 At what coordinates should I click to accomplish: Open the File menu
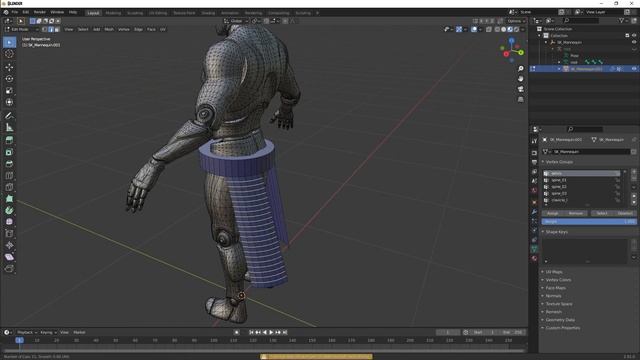[x=15, y=12]
